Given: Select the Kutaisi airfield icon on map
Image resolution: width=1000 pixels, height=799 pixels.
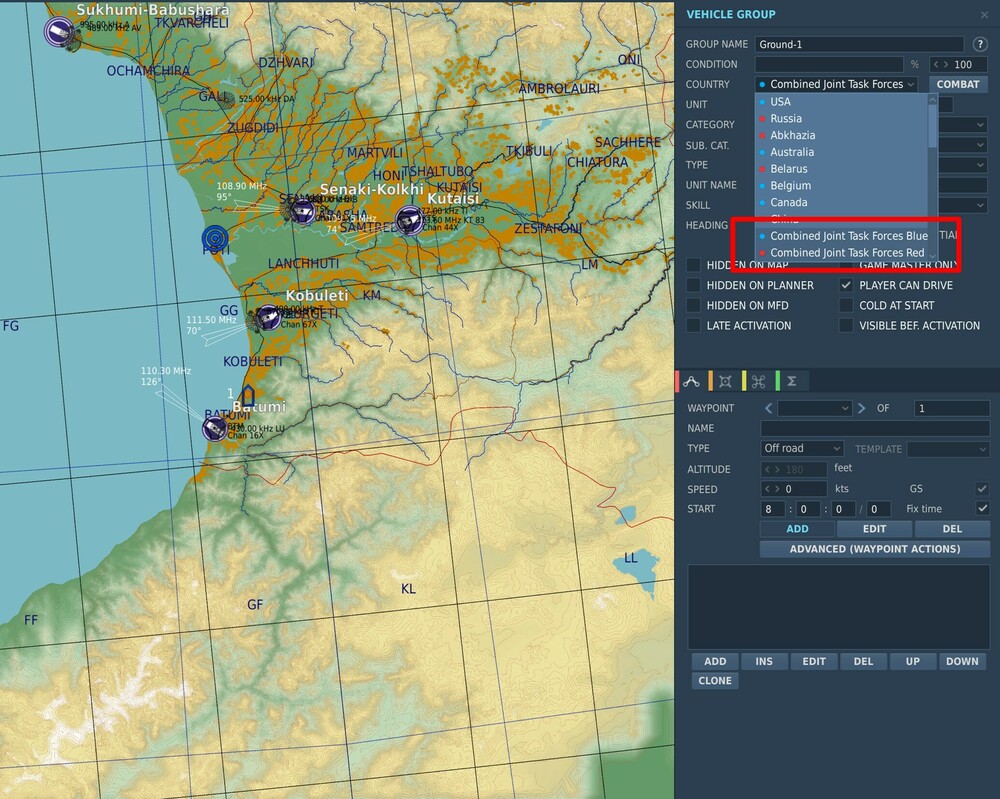Looking at the screenshot, I should click(x=409, y=220).
